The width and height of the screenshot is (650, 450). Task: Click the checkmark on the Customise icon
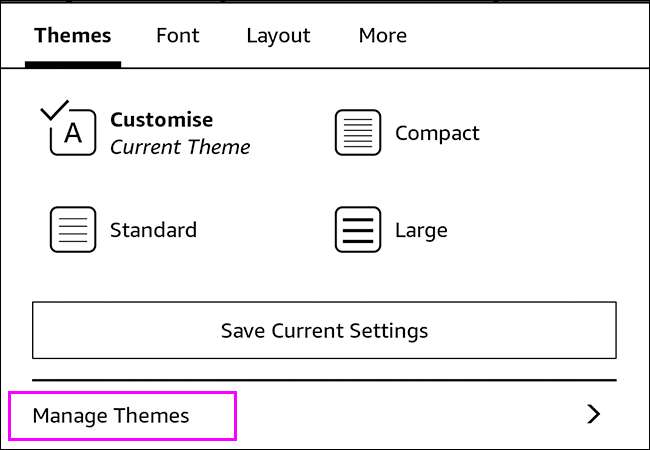point(54,107)
